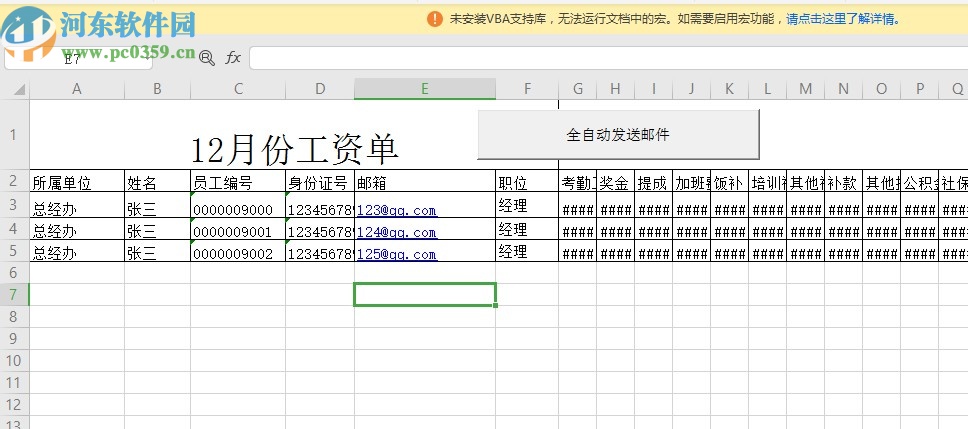Viewport: 968px width, 429px height.
Task: Select row 3 header
Action: [x=14, y=205]
